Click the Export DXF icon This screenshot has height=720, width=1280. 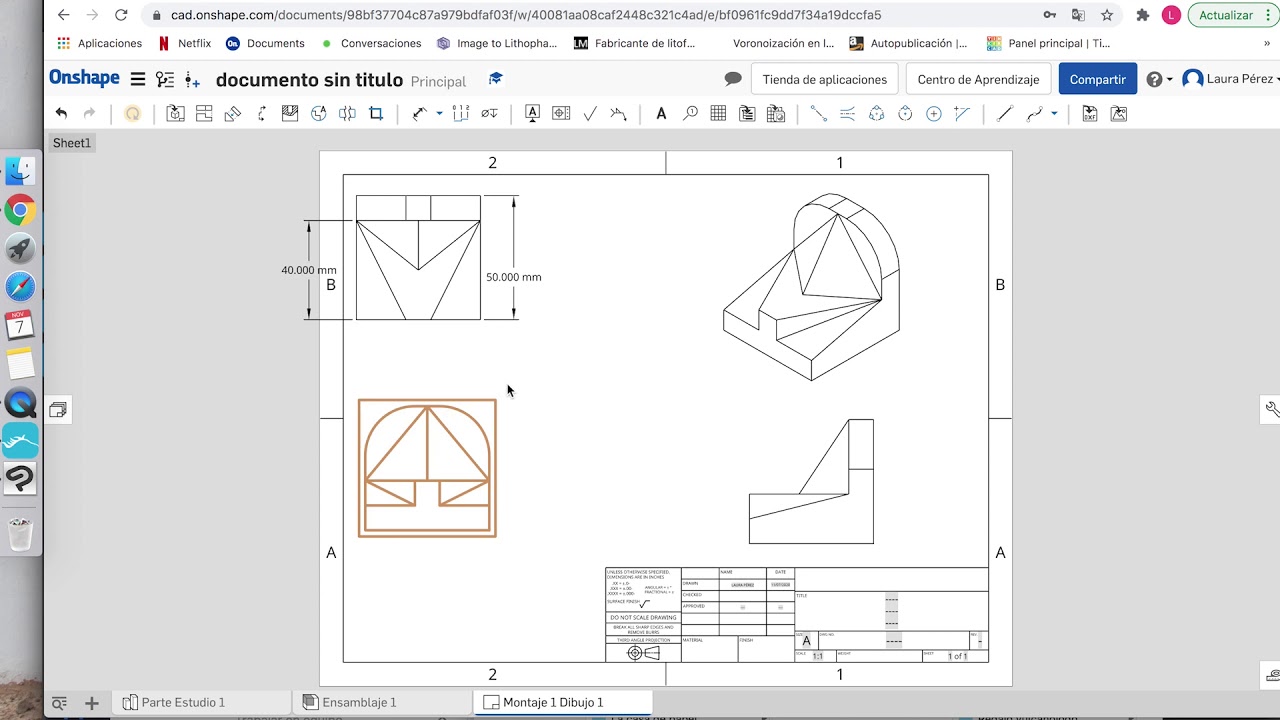tap(1090, 114)
